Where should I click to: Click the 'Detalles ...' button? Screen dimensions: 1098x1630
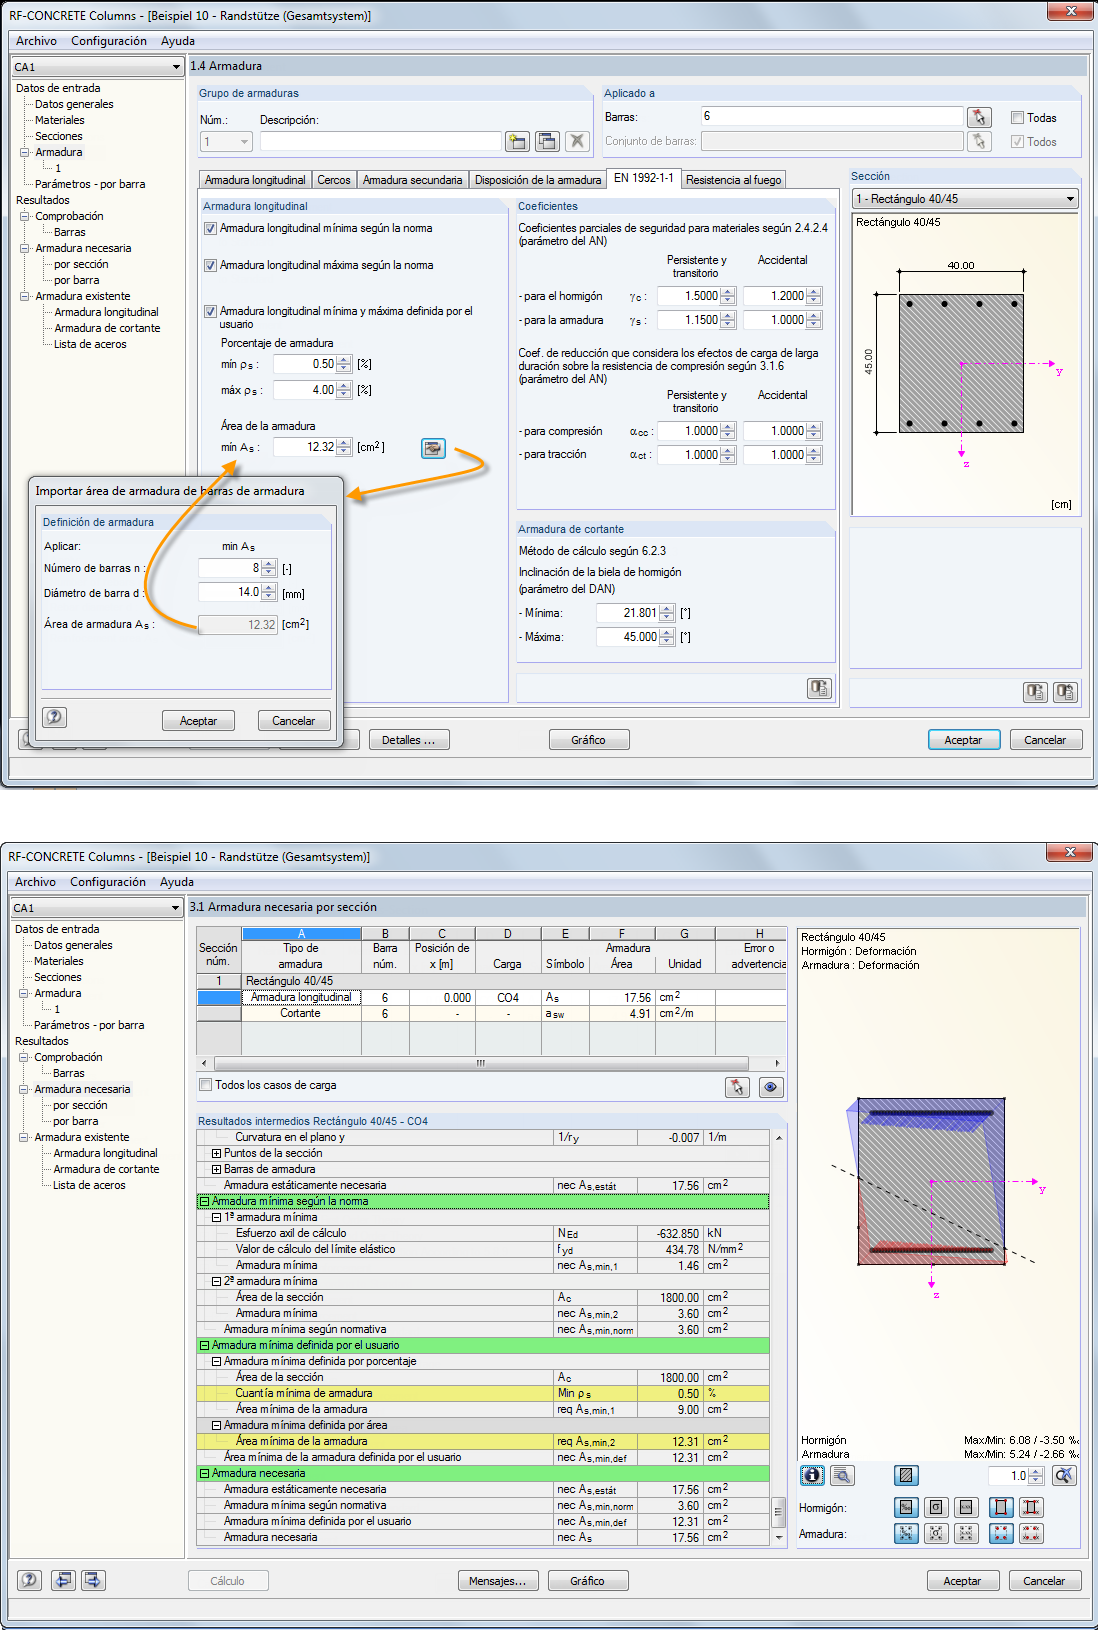click(409, 740)
